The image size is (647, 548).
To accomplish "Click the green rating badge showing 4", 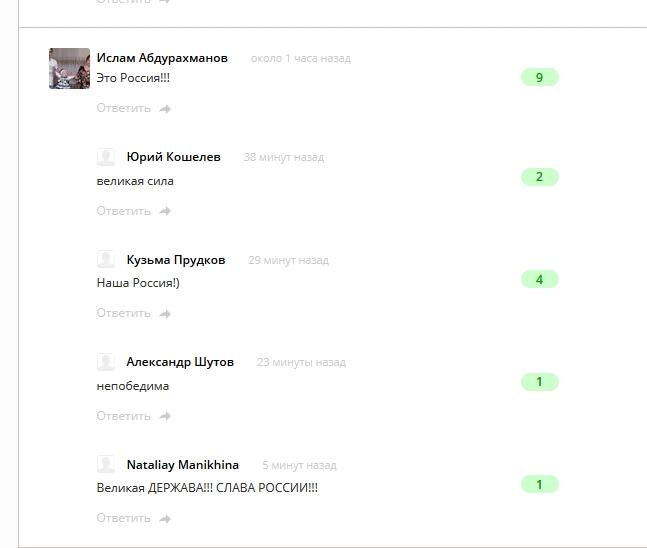I will (x=540, y=279).
